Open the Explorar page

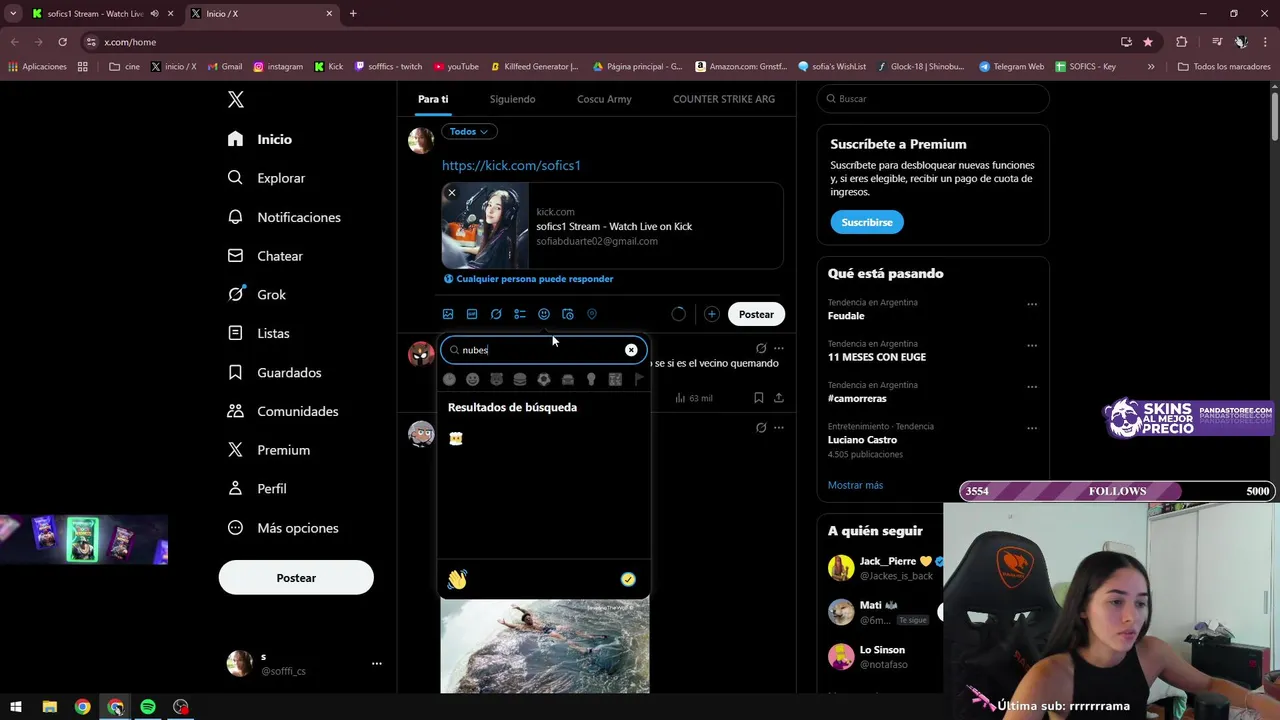266,178
